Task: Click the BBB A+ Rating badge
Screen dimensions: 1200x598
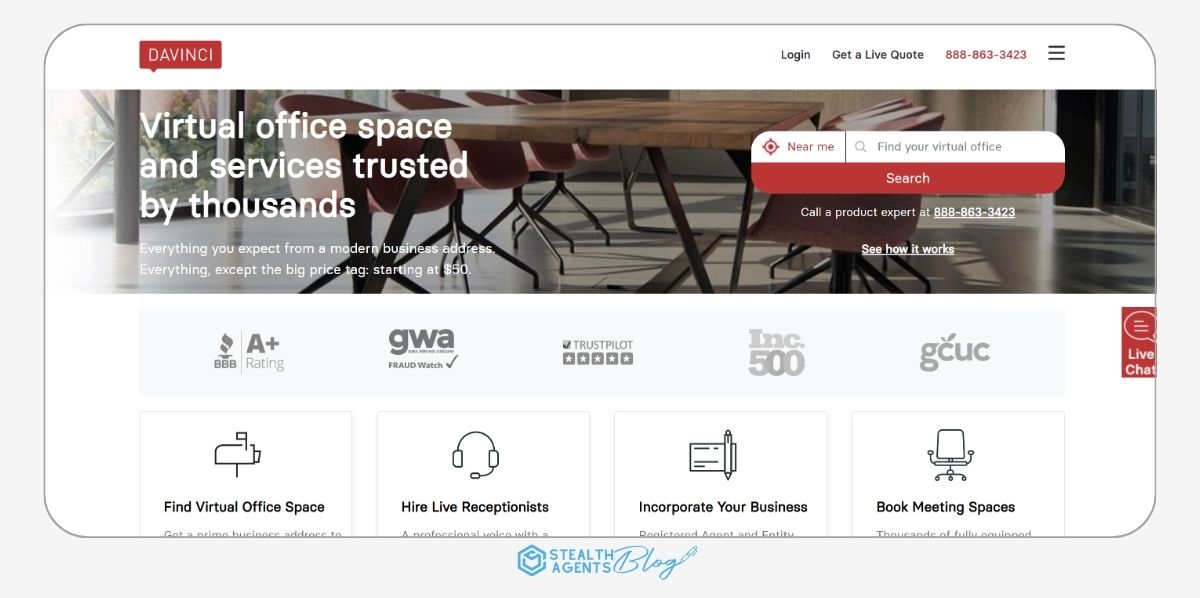Action: pyautogui.click(x=249, y=352)
